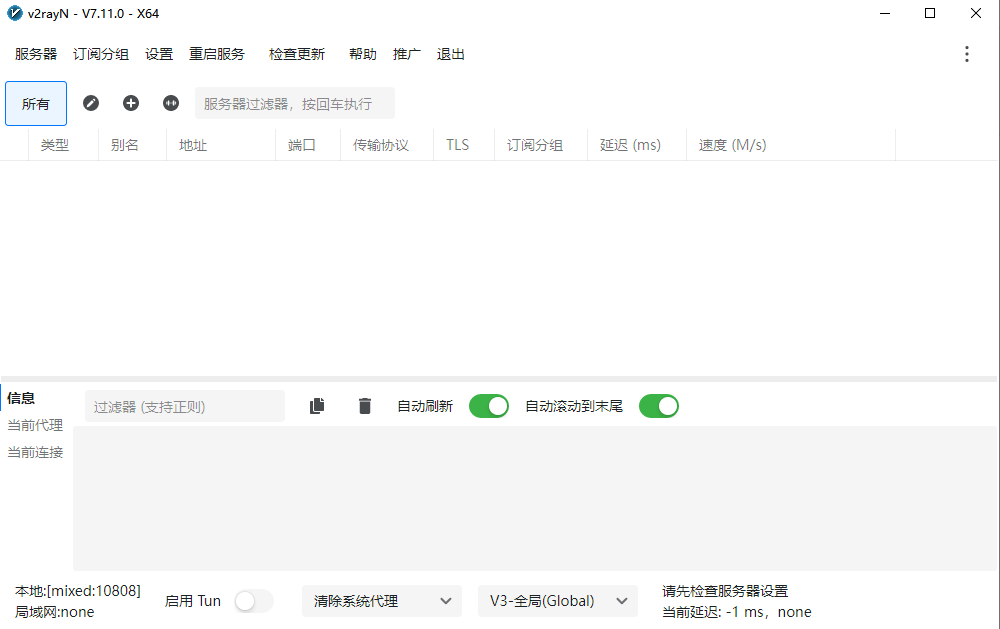Image resolution: width=1000 pixels, height=629 pixels.
Task: Open the V3-全局(Global) routing dropdown
Action: click(557, 601)
